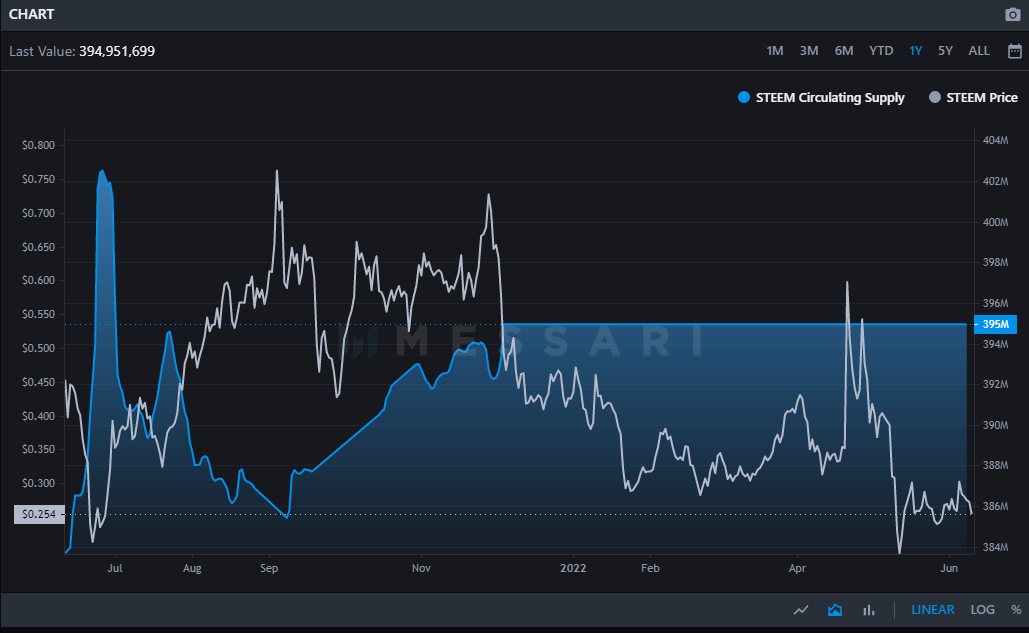Viewport: 1029px width, 633px height.
Task: Click the Jul label on time axis
Action: point(115,568)
